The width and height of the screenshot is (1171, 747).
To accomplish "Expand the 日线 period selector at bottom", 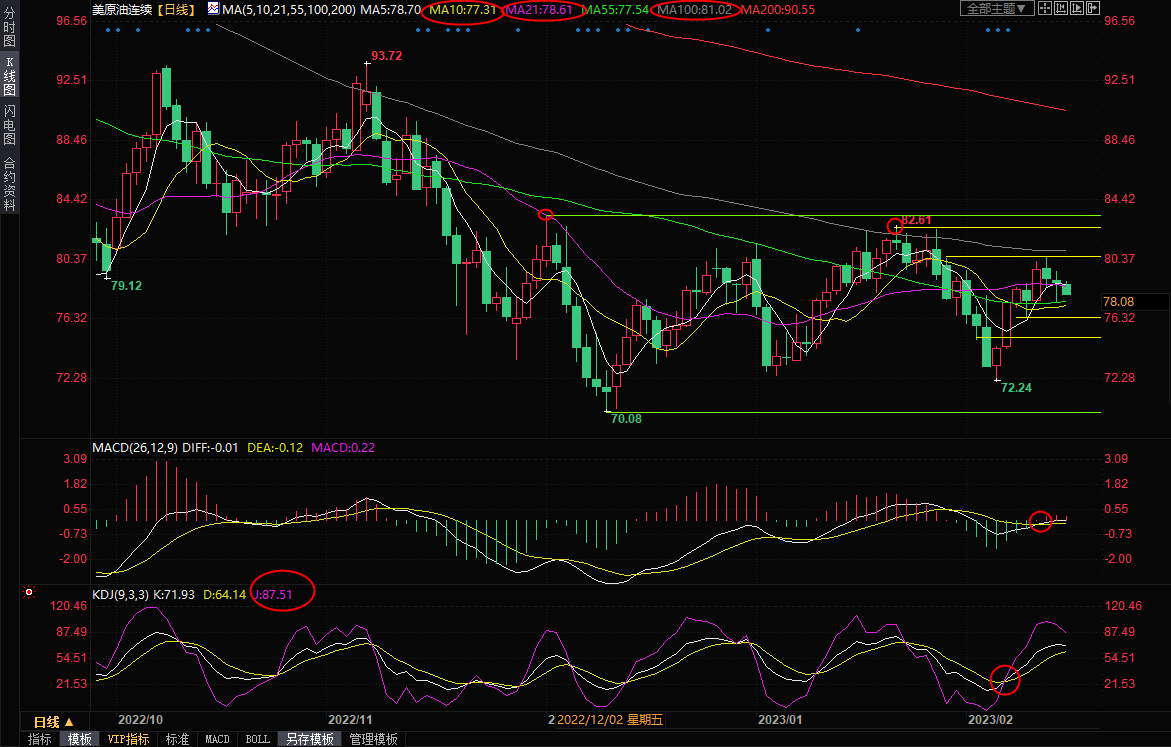I will point(53,721).
